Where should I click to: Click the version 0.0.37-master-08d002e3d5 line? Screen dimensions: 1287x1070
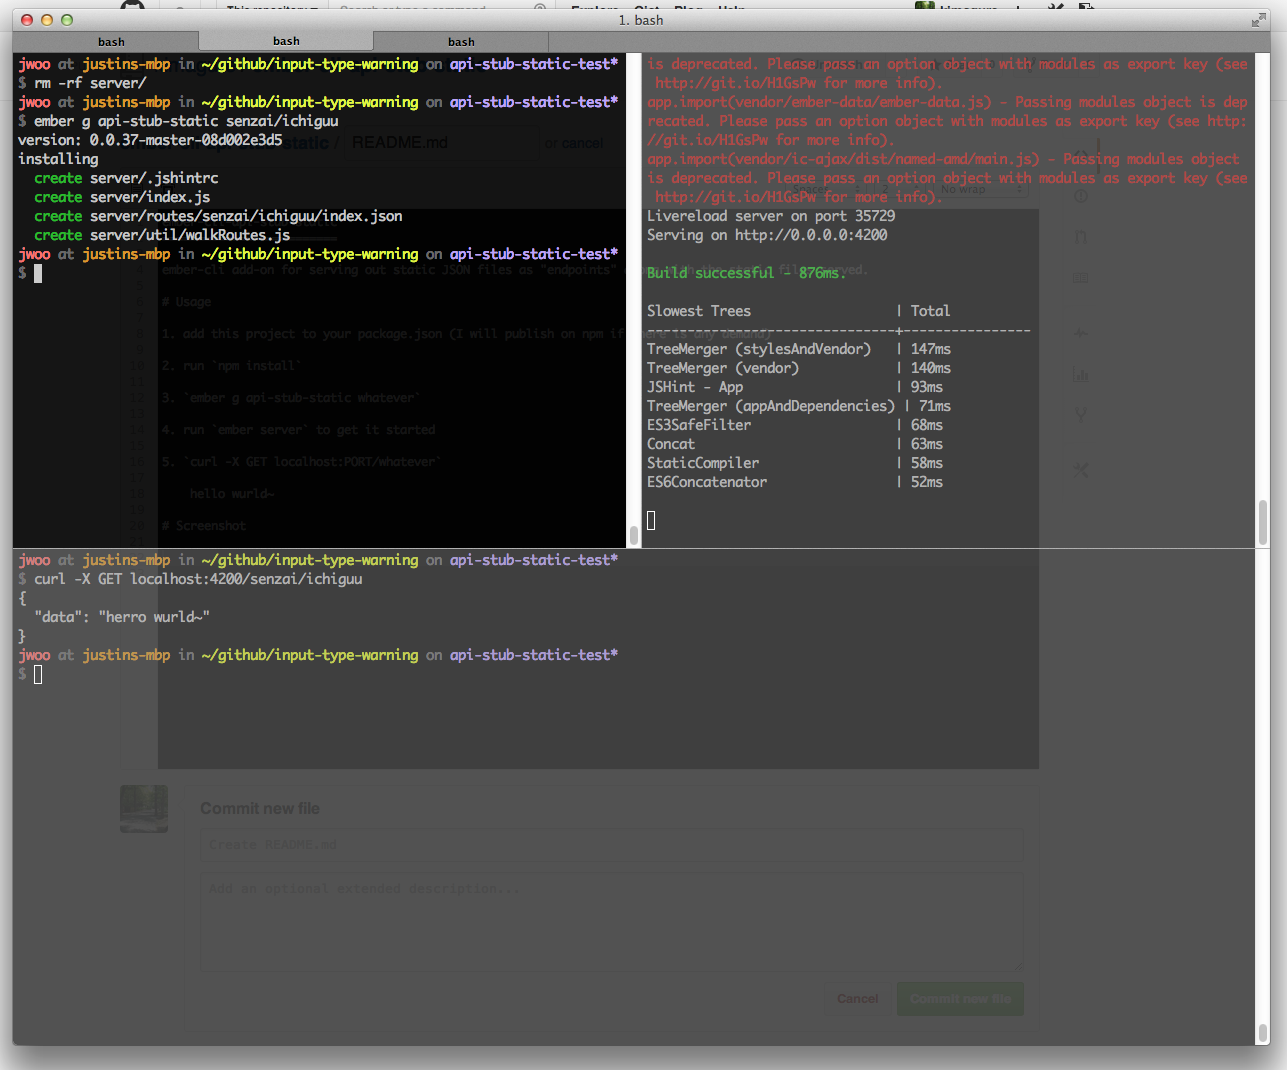click(x=150, y=140)
